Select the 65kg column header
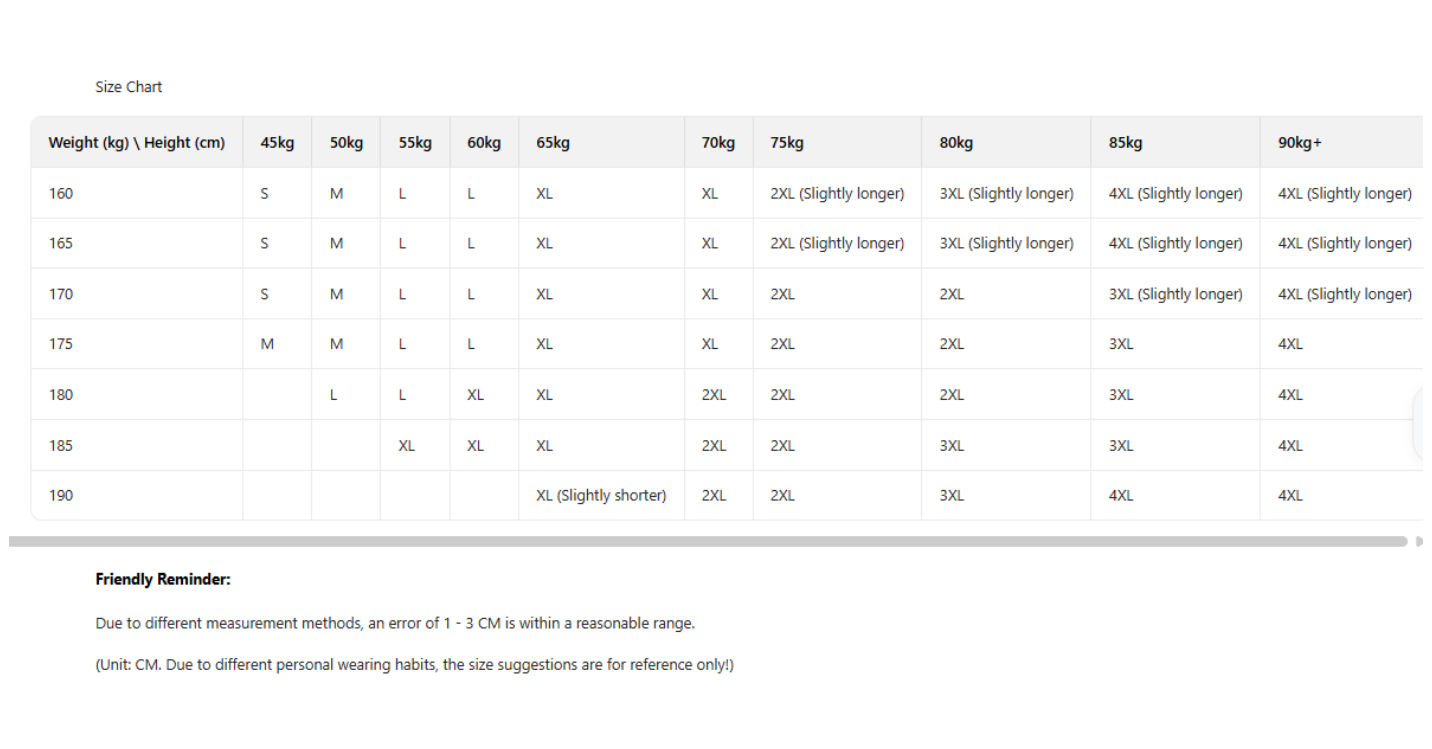The height and width of the screenshot is (749, 1432). click(553, 143)
